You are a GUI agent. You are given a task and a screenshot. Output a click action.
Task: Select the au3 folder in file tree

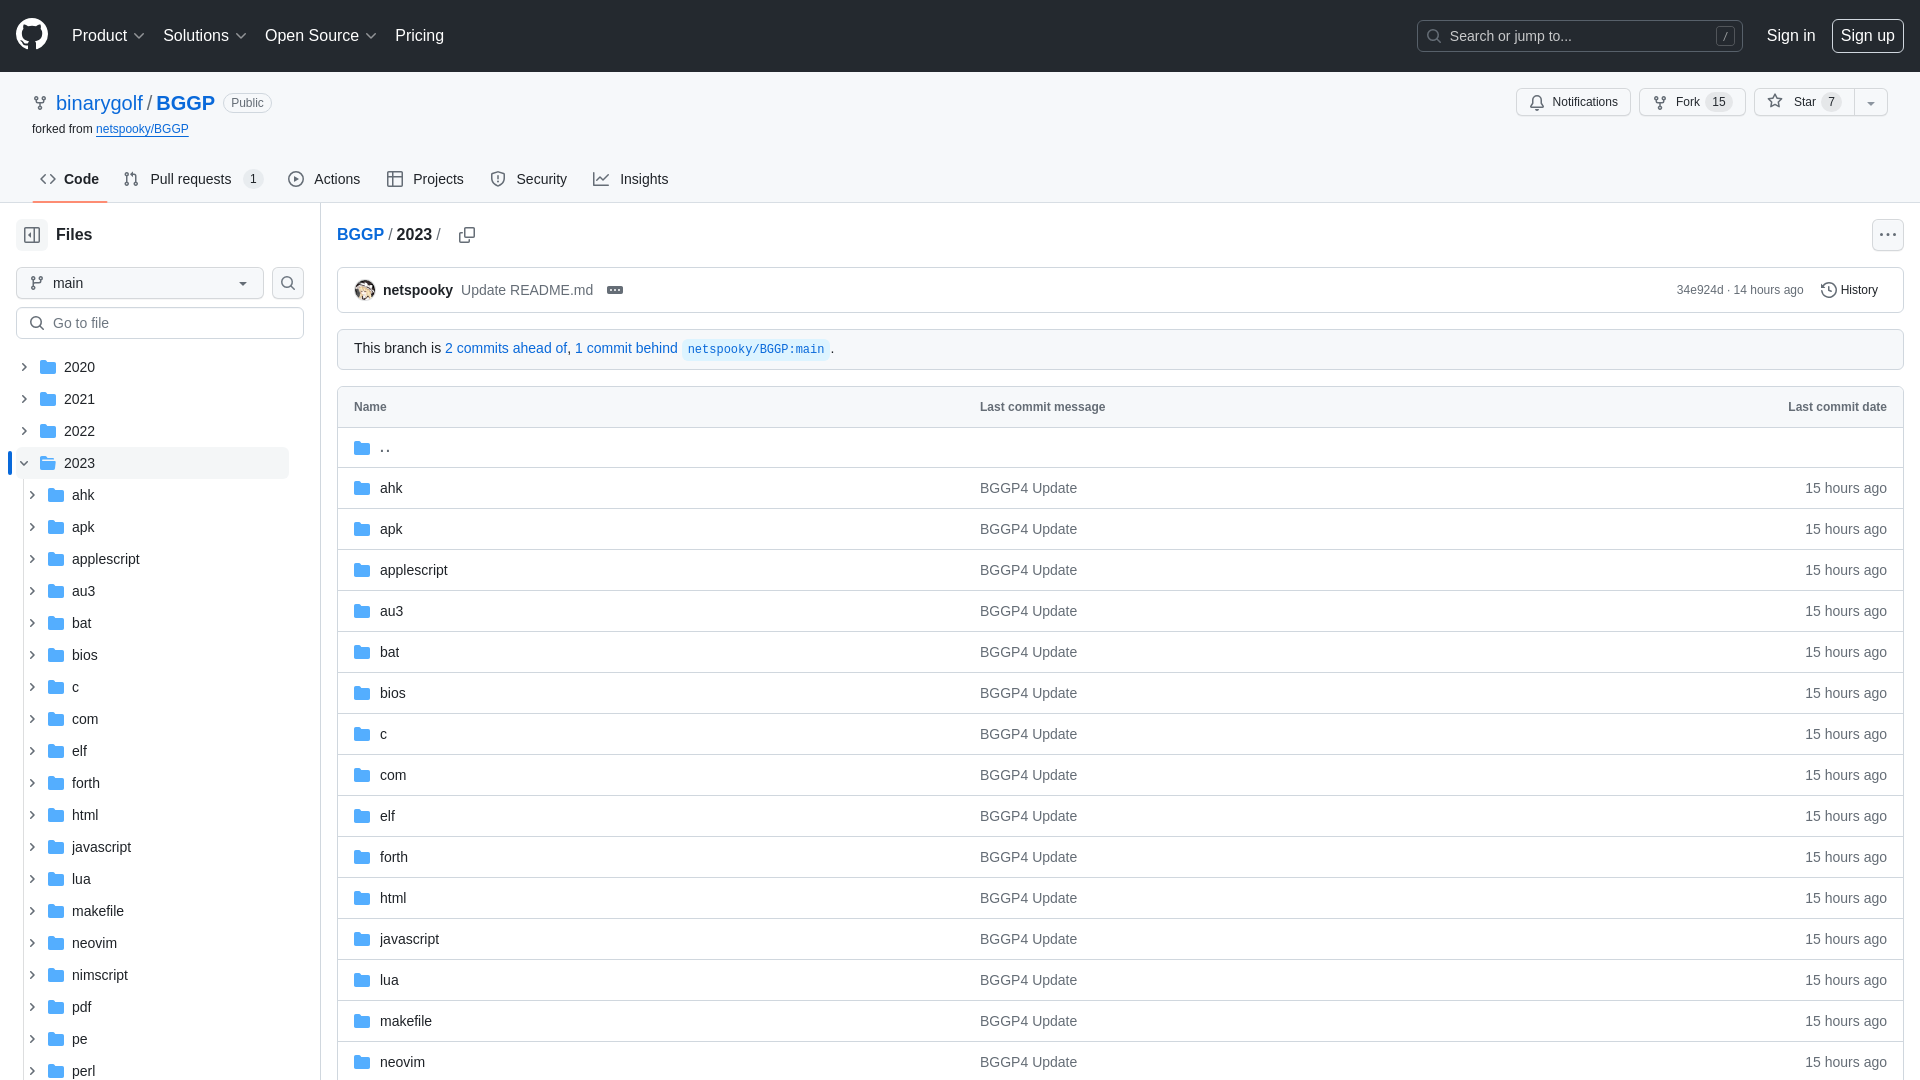click(x=83, y=591)
